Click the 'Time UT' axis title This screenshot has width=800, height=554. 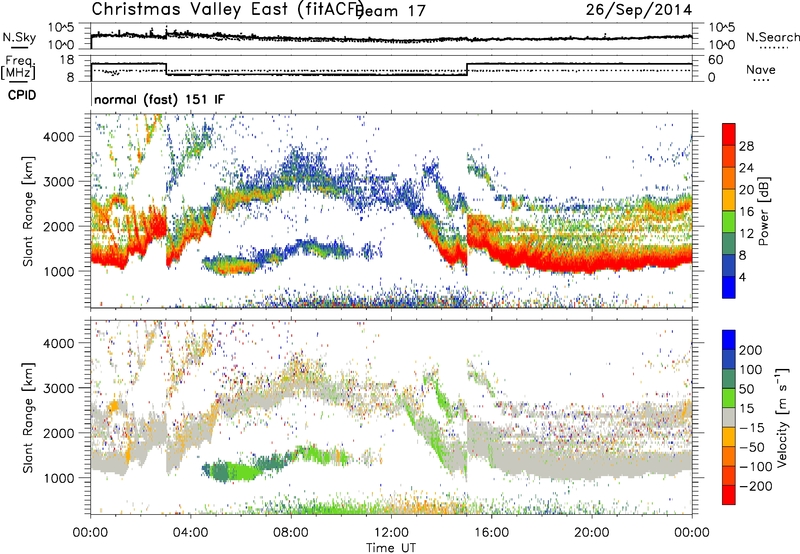click(x=391, y=548)
